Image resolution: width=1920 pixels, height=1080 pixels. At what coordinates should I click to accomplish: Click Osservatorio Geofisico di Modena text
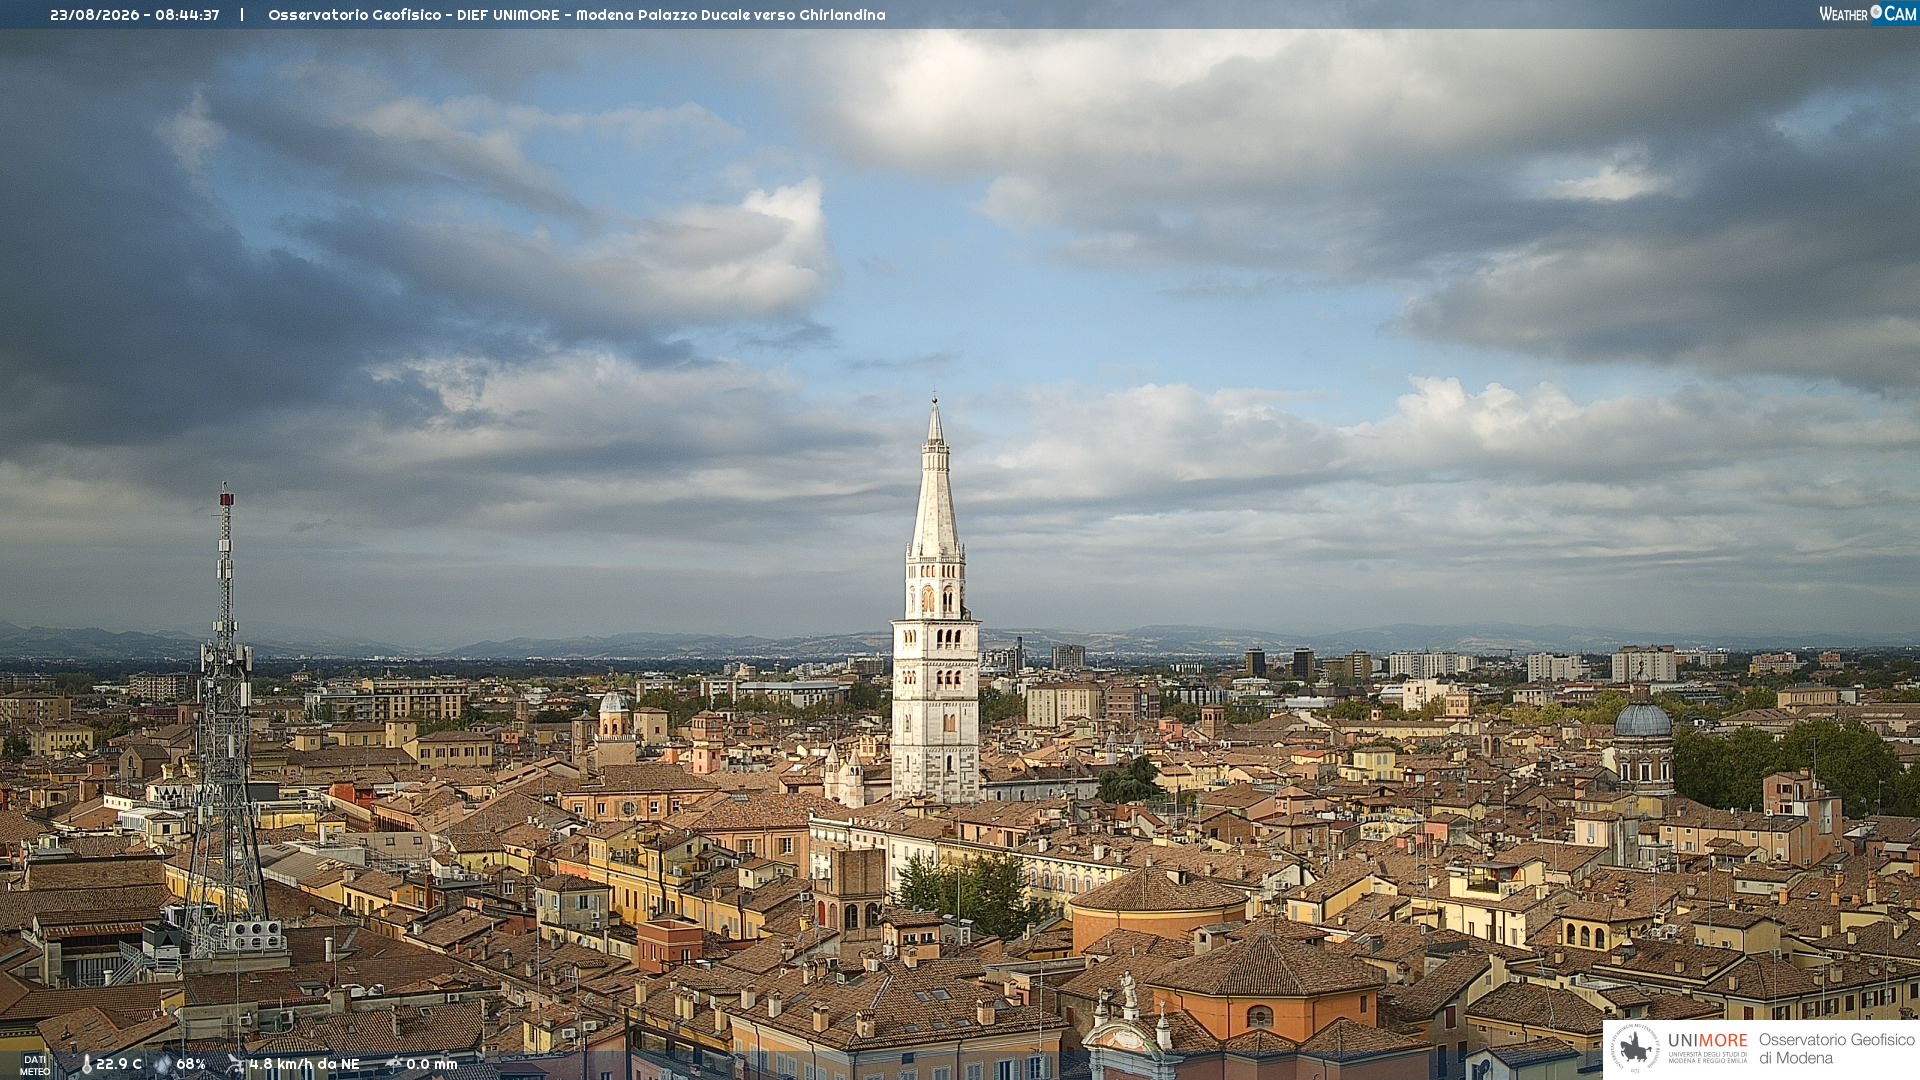(x=1836, y=1048)
